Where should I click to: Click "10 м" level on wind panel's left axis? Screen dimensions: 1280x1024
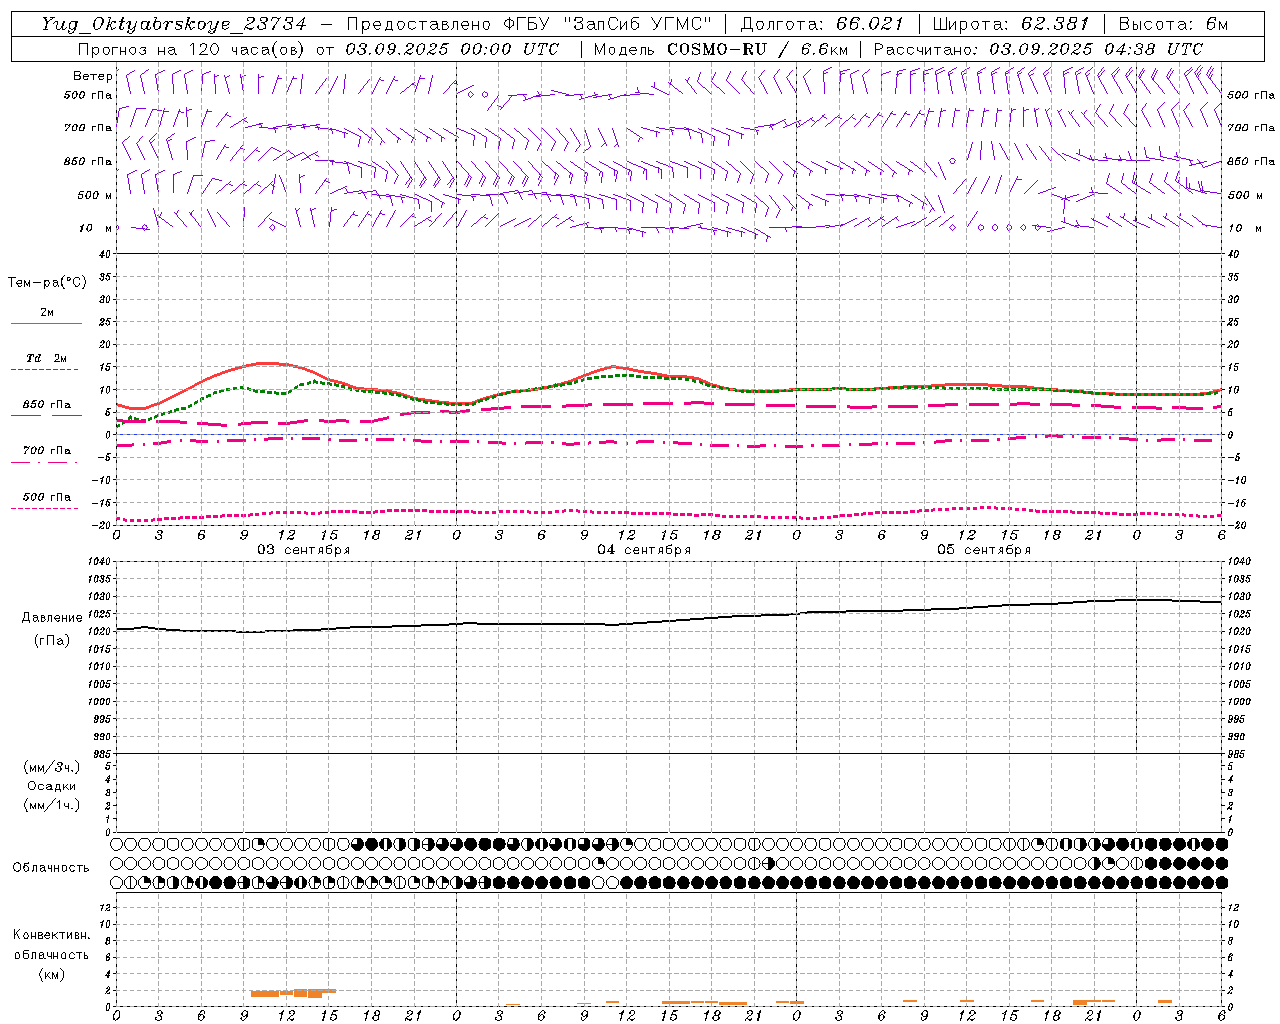point(96,228)
